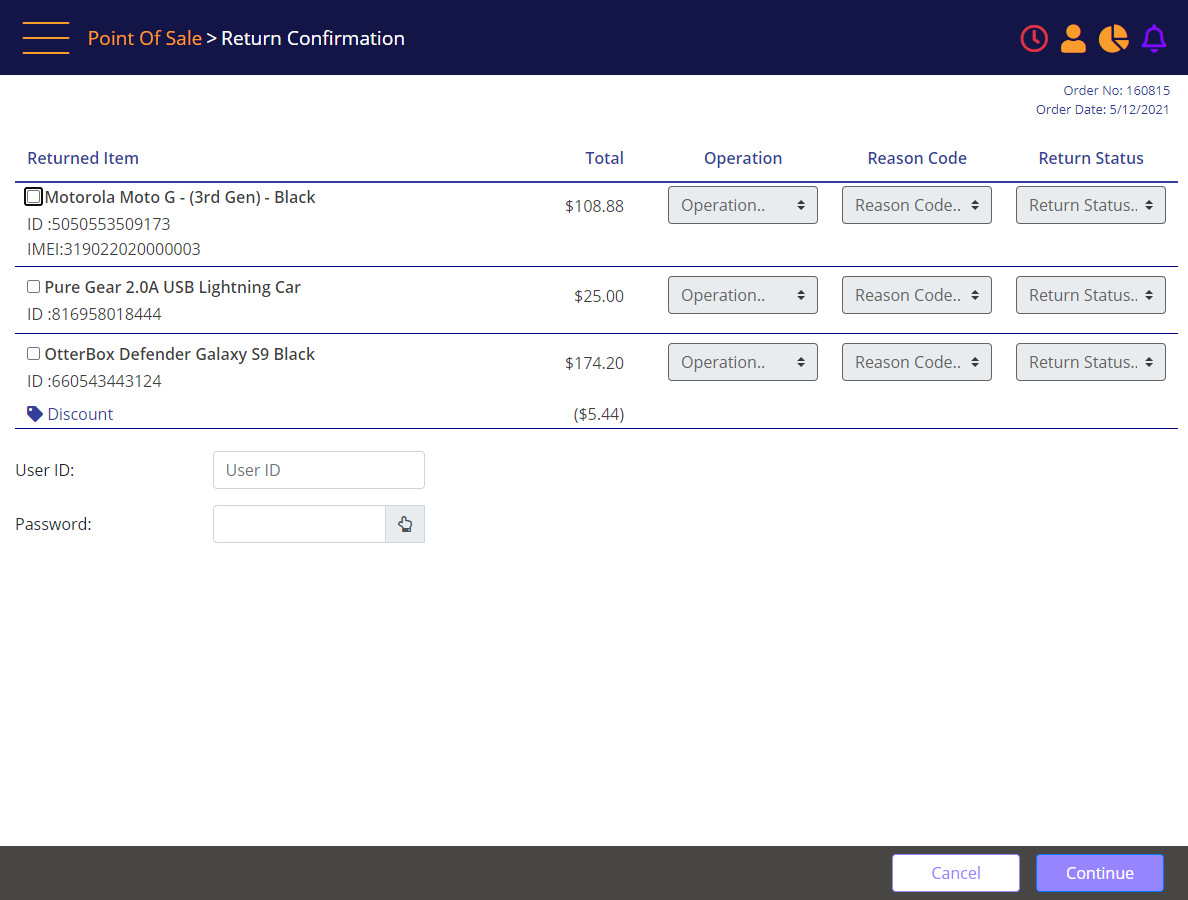Click the ($5.44) discount amount
The width and height of the screenshot is (1188, 900).
point(599,414)
